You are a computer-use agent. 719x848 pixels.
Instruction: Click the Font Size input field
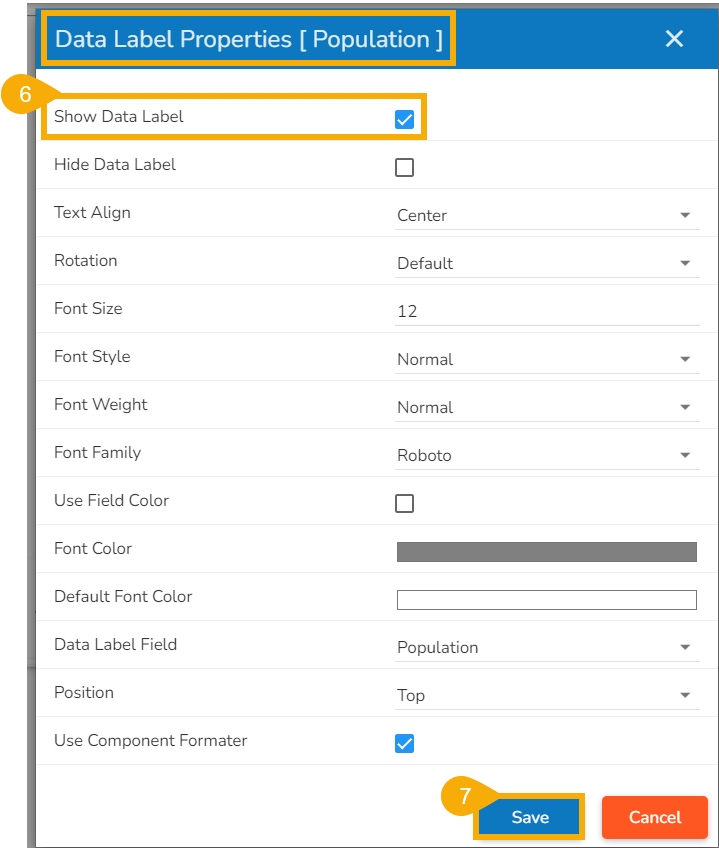pyautogui.click(x=547, y=312)
